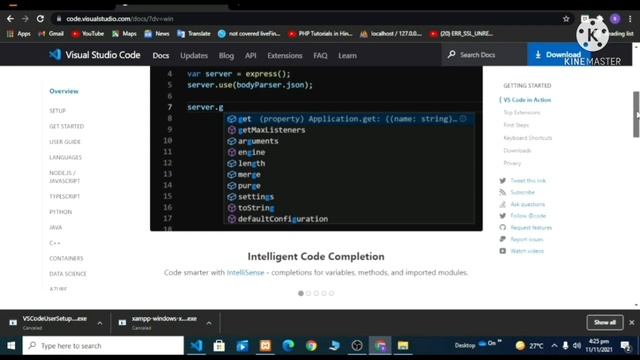This screenshot has height=360, width=640.
Task: Open Chrome three-dot menu
Action: (630, 19)
